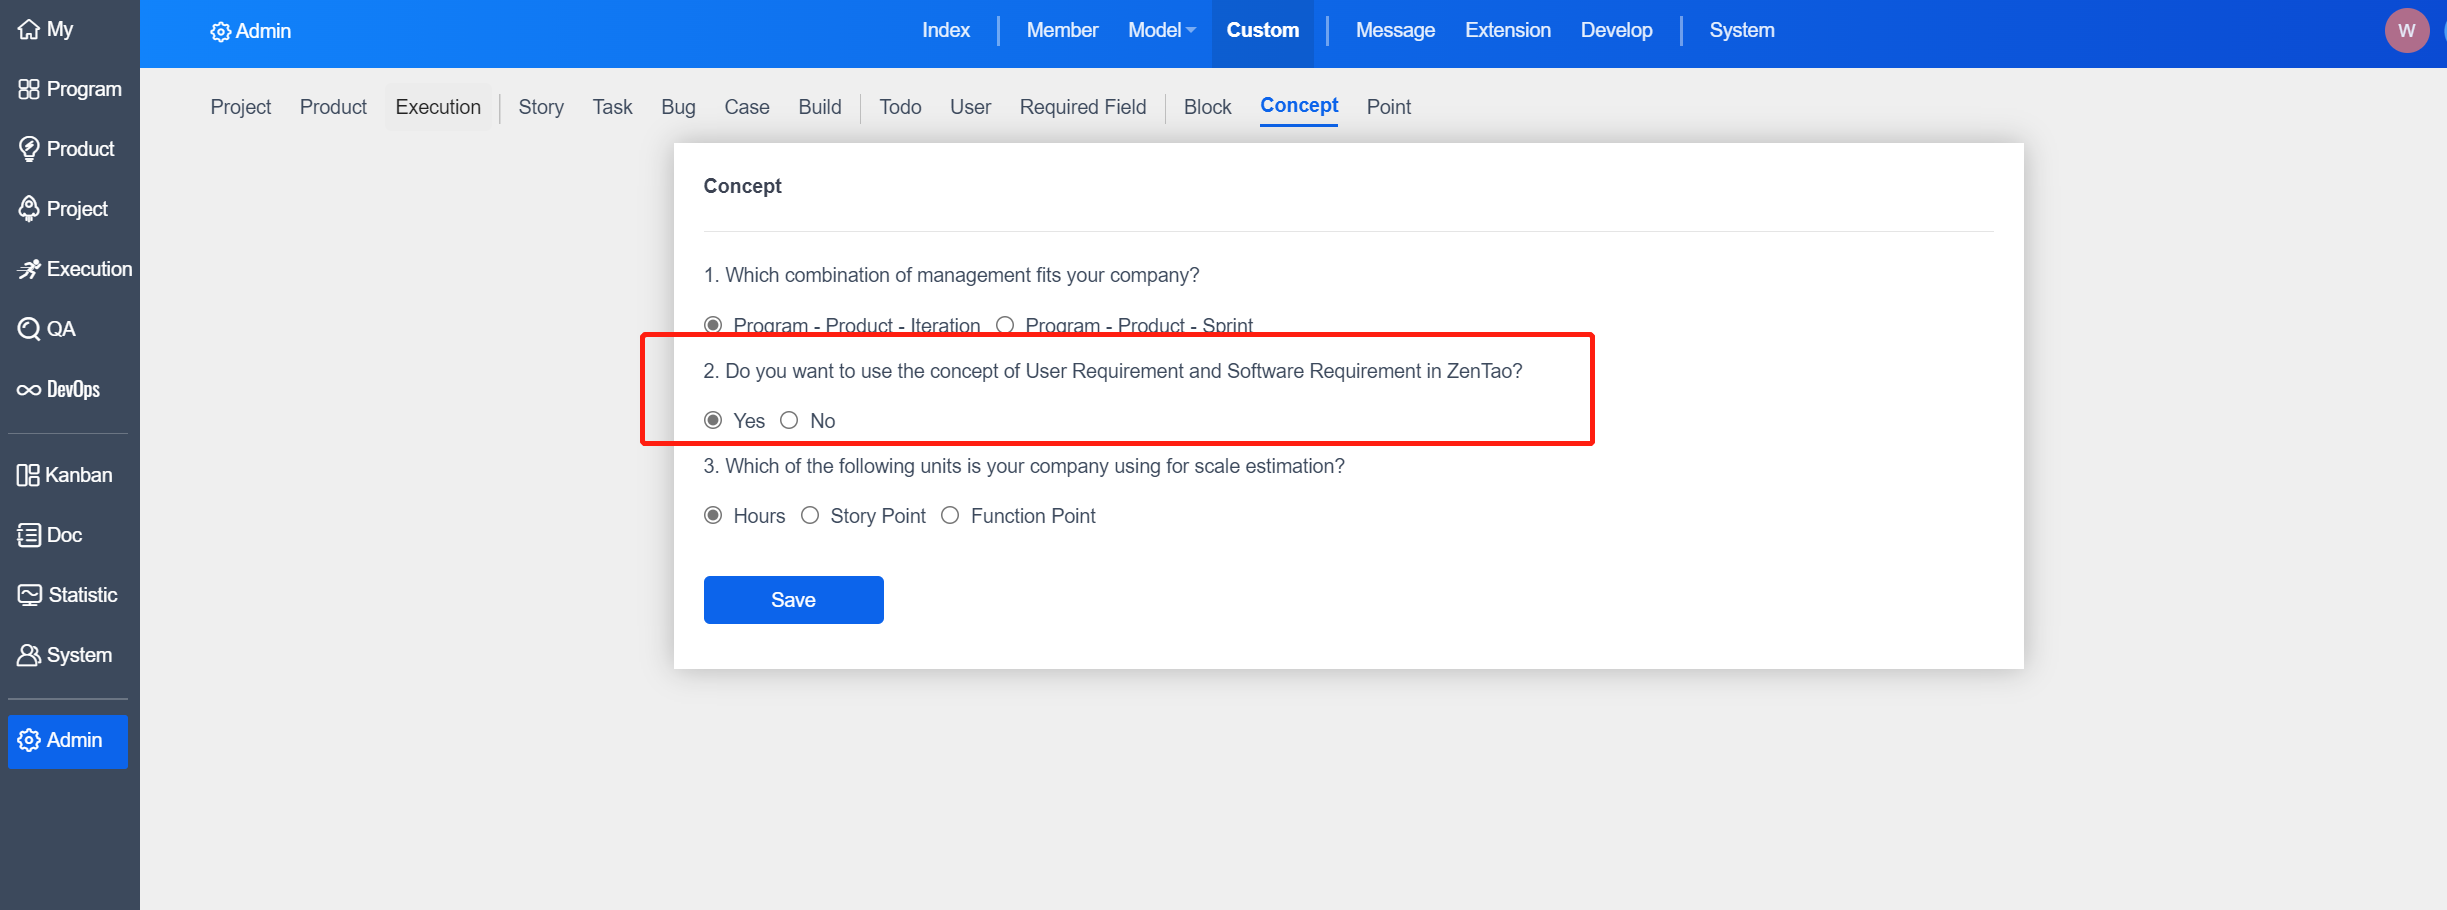Select Function Point radio button
Viewport: 2447px width, 910px height.
tap(950, 515)
